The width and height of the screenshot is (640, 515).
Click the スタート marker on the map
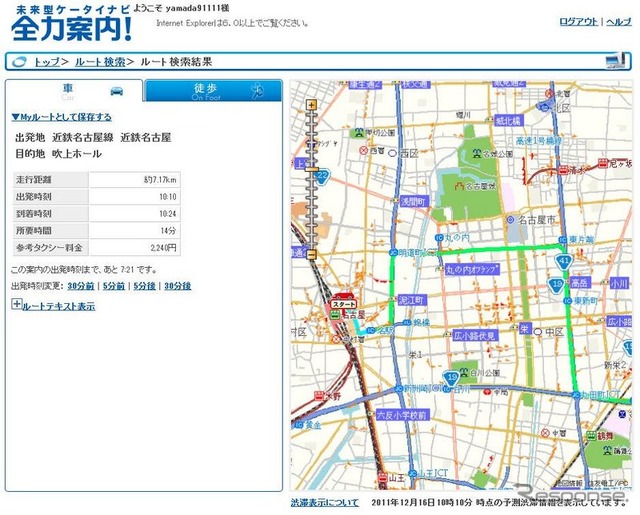pyautogui.click(x=344, y=302)
